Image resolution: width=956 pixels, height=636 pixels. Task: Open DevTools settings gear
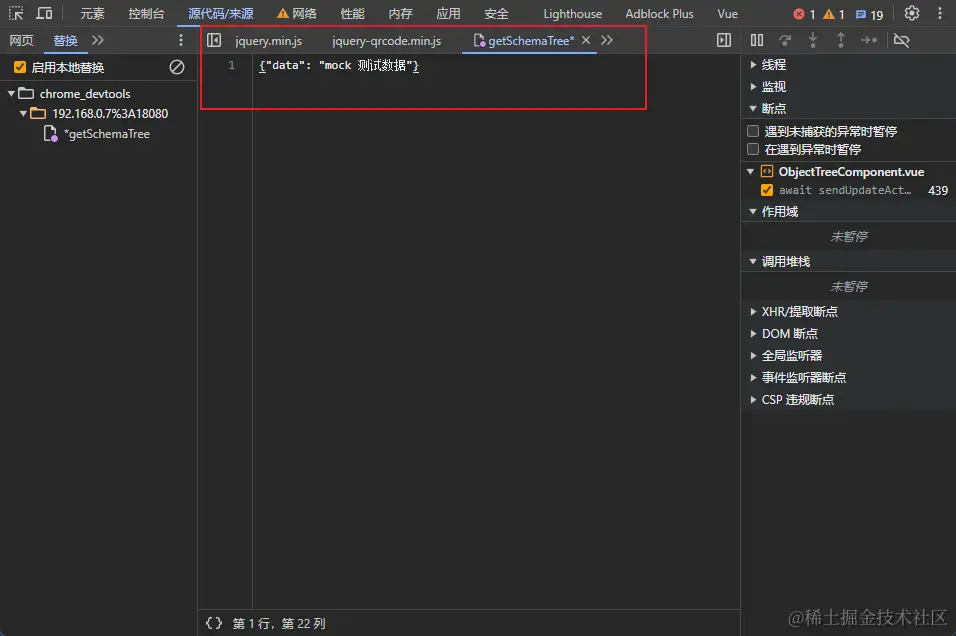[911, 14]
